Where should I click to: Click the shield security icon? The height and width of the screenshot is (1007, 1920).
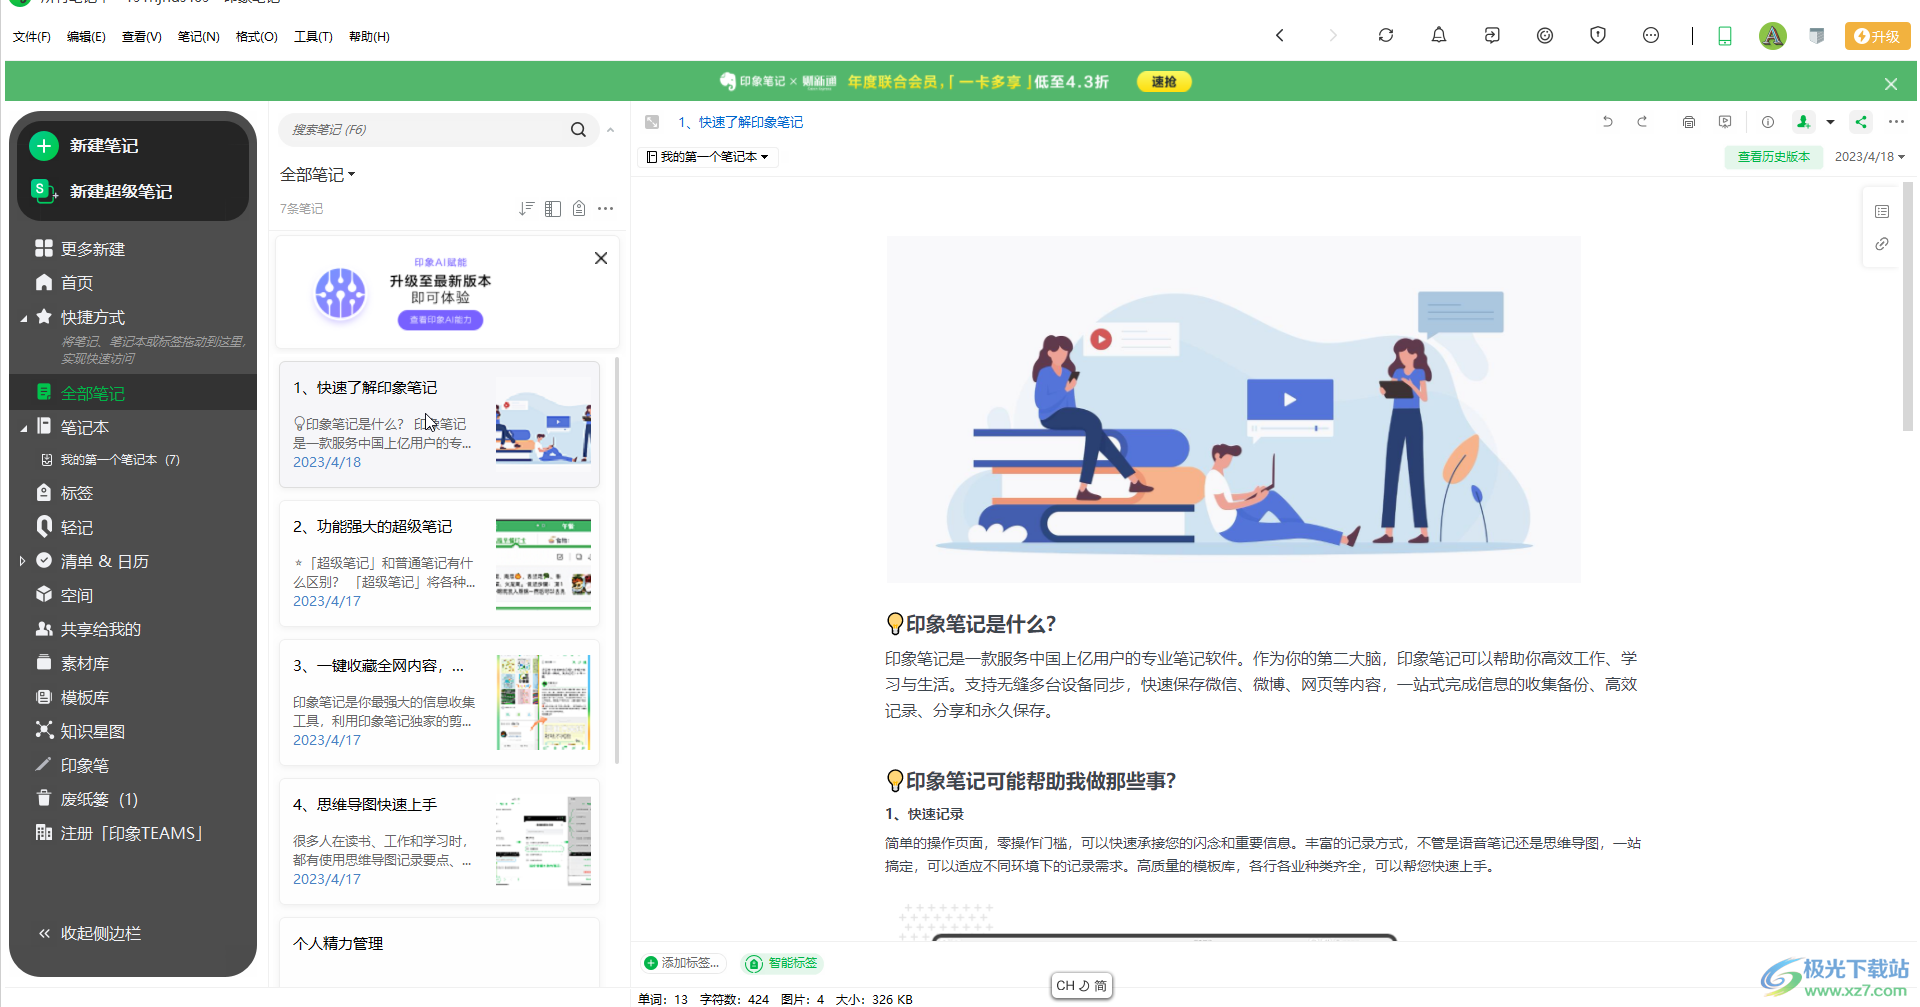pyautogui.click(x=1598, y=35)
